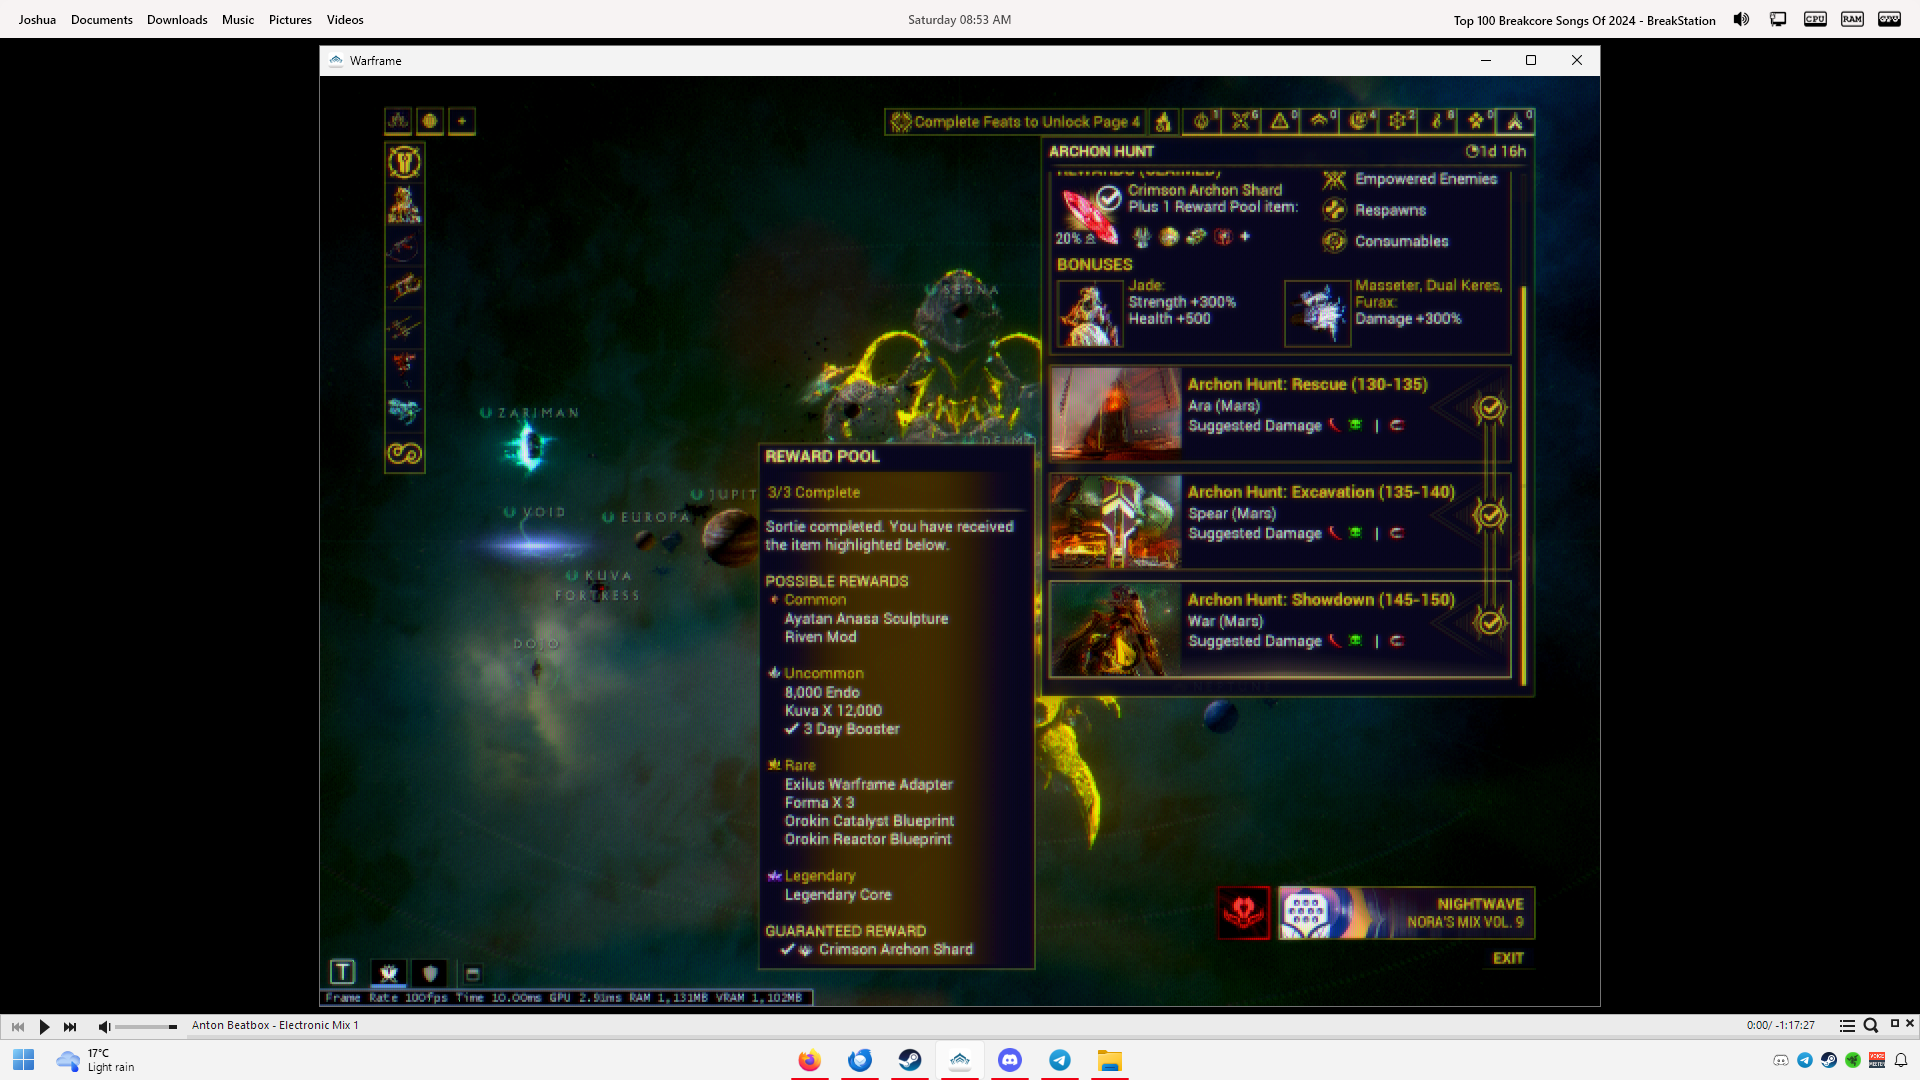Select the Warframe portrait in the loadout sidebar
Image resolution: width=1920 pixels, height=1080 pixels.
click(x=404, y=204)
